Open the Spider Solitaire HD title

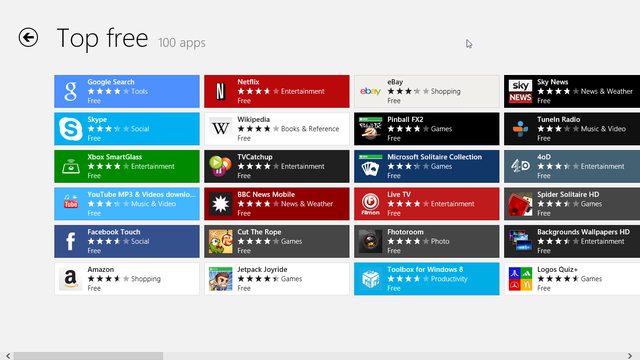coord(568,195)
